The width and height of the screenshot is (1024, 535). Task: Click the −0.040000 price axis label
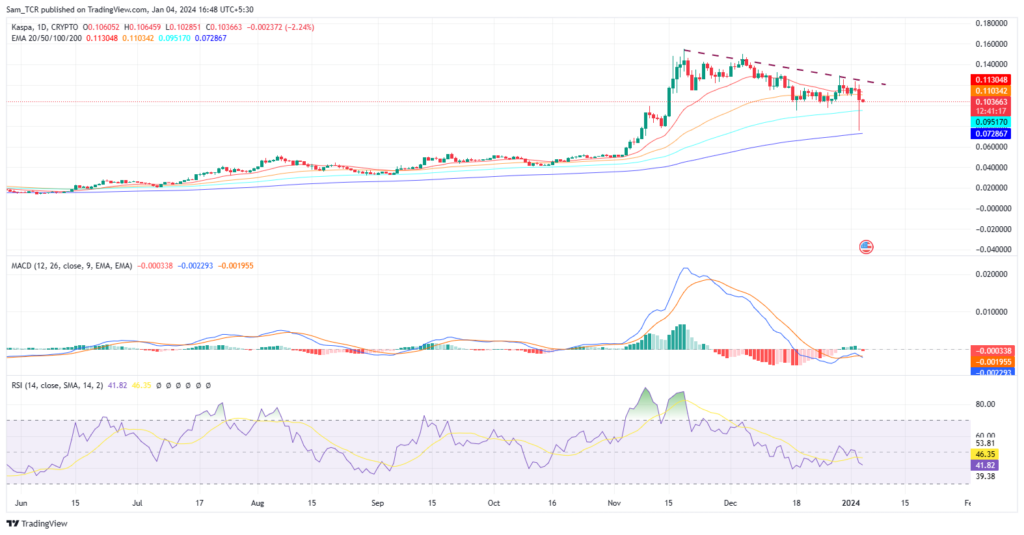tap(991, 250)
